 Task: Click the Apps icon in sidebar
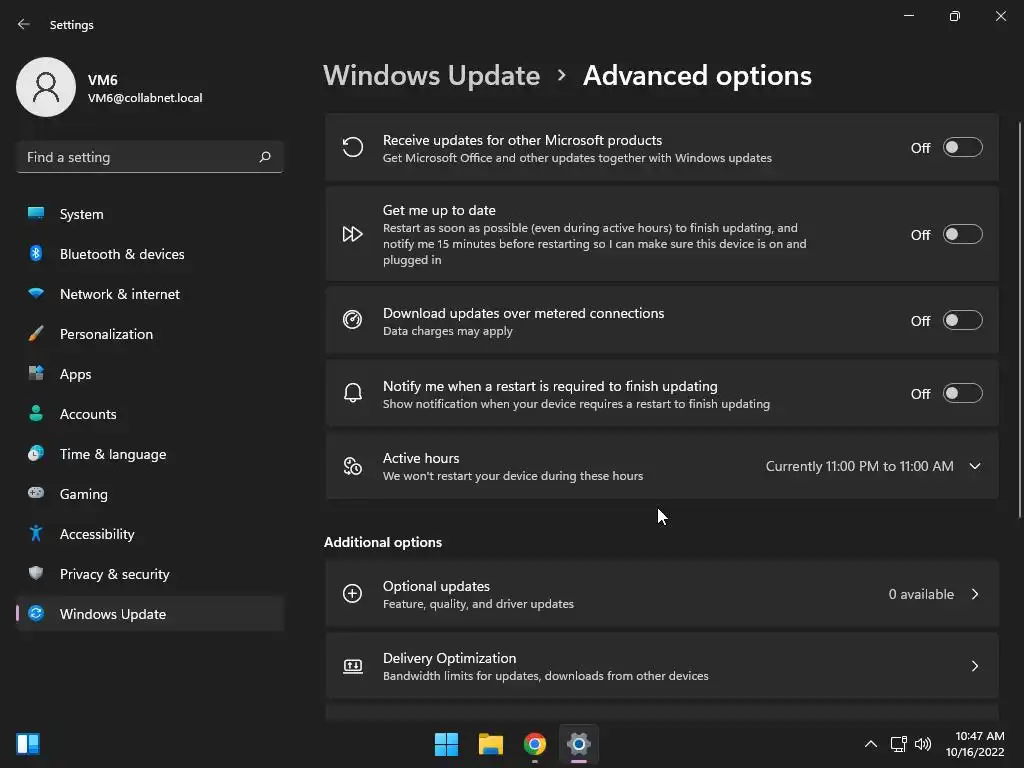tap(36, 374)
